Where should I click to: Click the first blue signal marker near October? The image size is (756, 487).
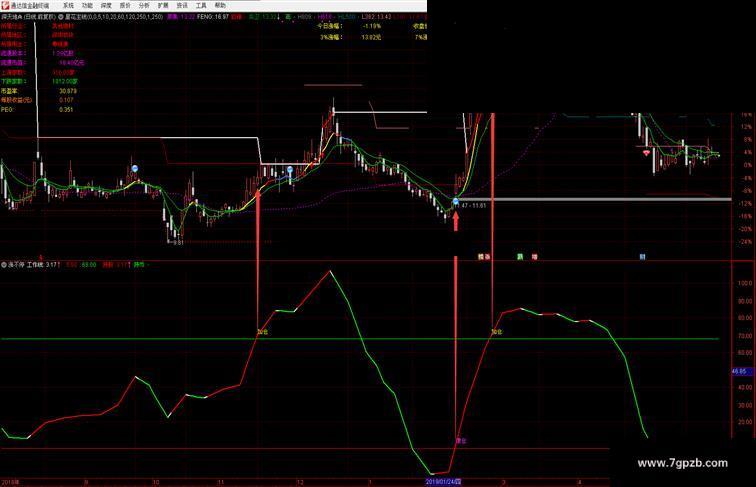[x=135, y=168]
